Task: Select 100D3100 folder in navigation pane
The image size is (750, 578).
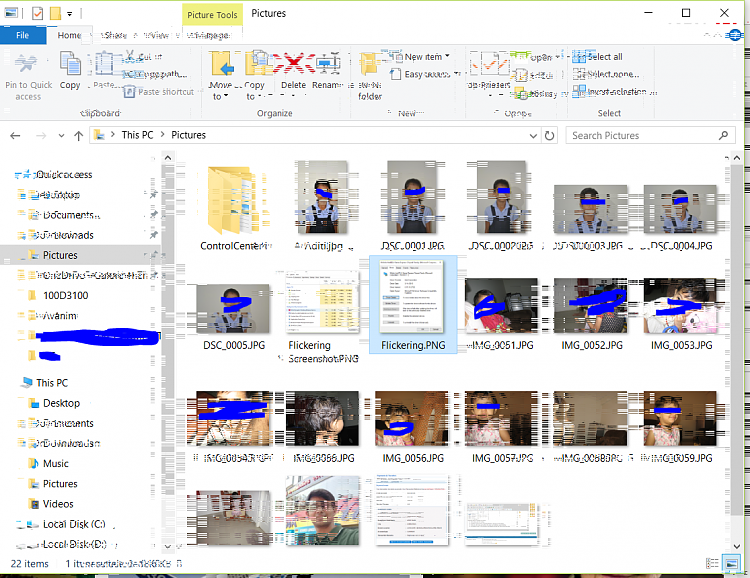Action: (65, 295)
